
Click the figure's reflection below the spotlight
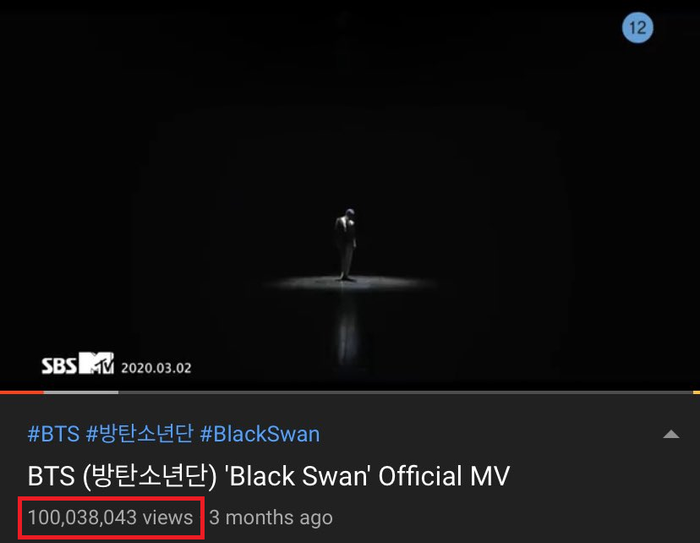pos(346,328)
